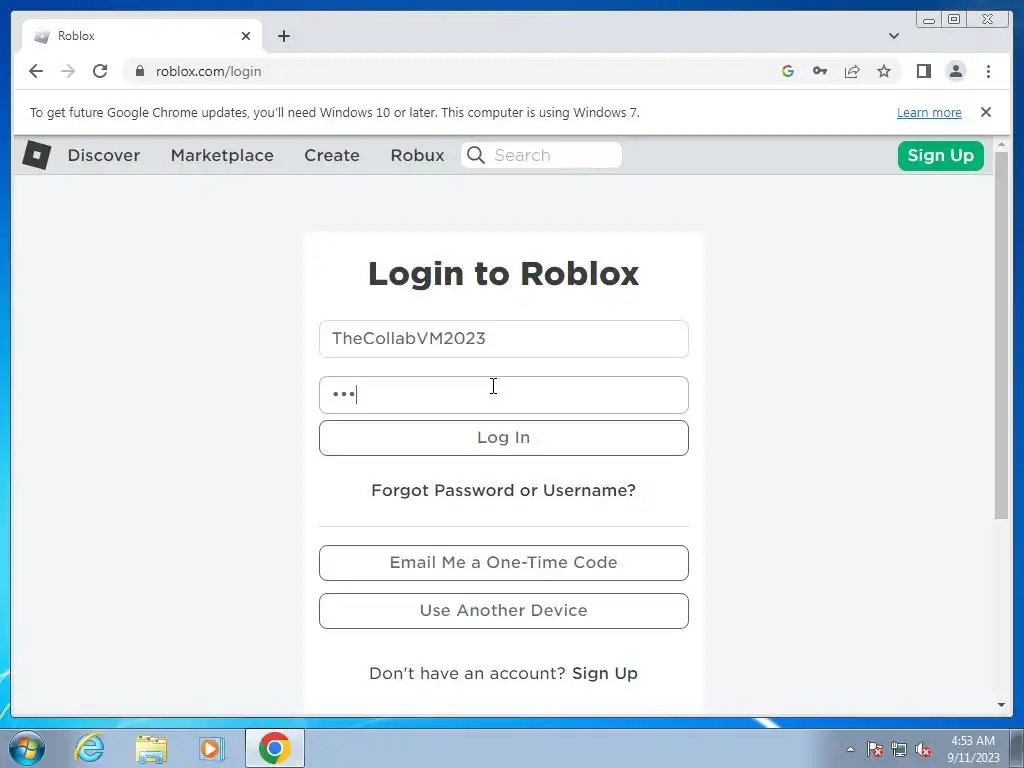Click the Roblox search magnifier icon
Viewport: 1024px width, 768px height.
(x=476, y=155)
